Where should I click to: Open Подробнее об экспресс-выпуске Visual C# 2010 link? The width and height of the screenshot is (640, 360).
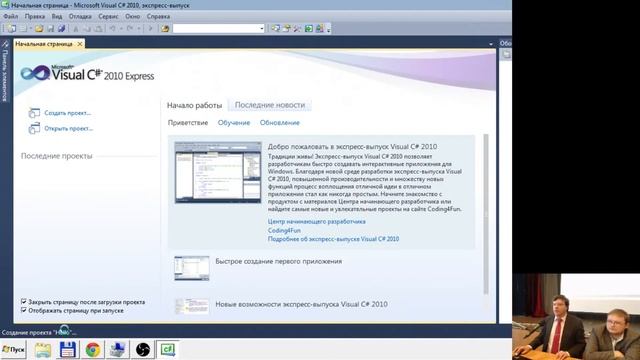[333, 239]
